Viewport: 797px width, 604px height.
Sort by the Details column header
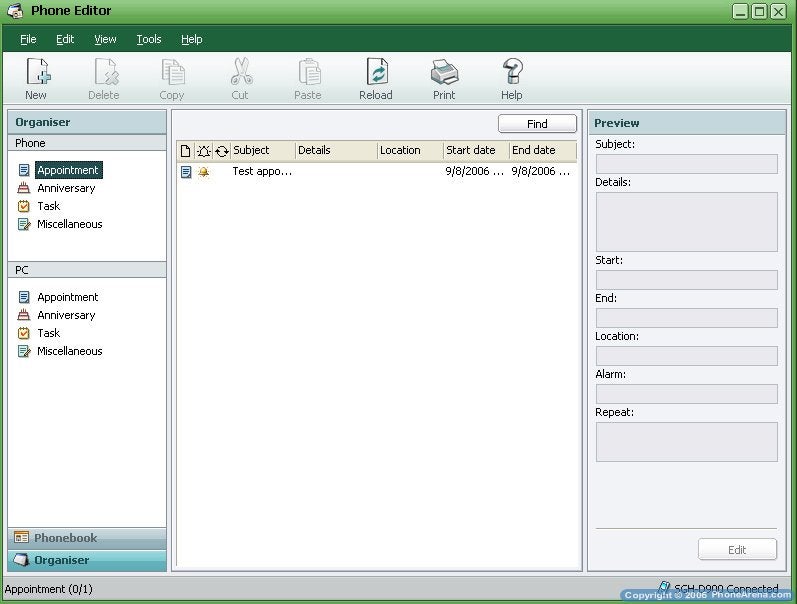[336, 150]
